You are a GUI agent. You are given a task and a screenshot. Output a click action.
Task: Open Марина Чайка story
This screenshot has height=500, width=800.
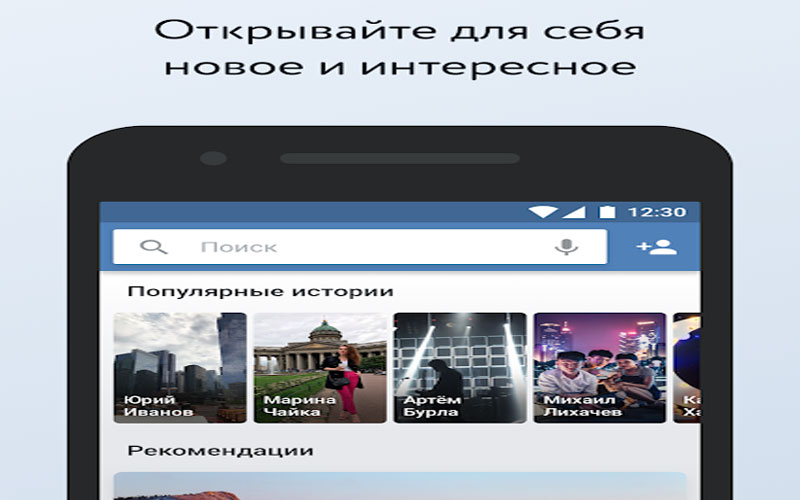click(x=320, y=368)
